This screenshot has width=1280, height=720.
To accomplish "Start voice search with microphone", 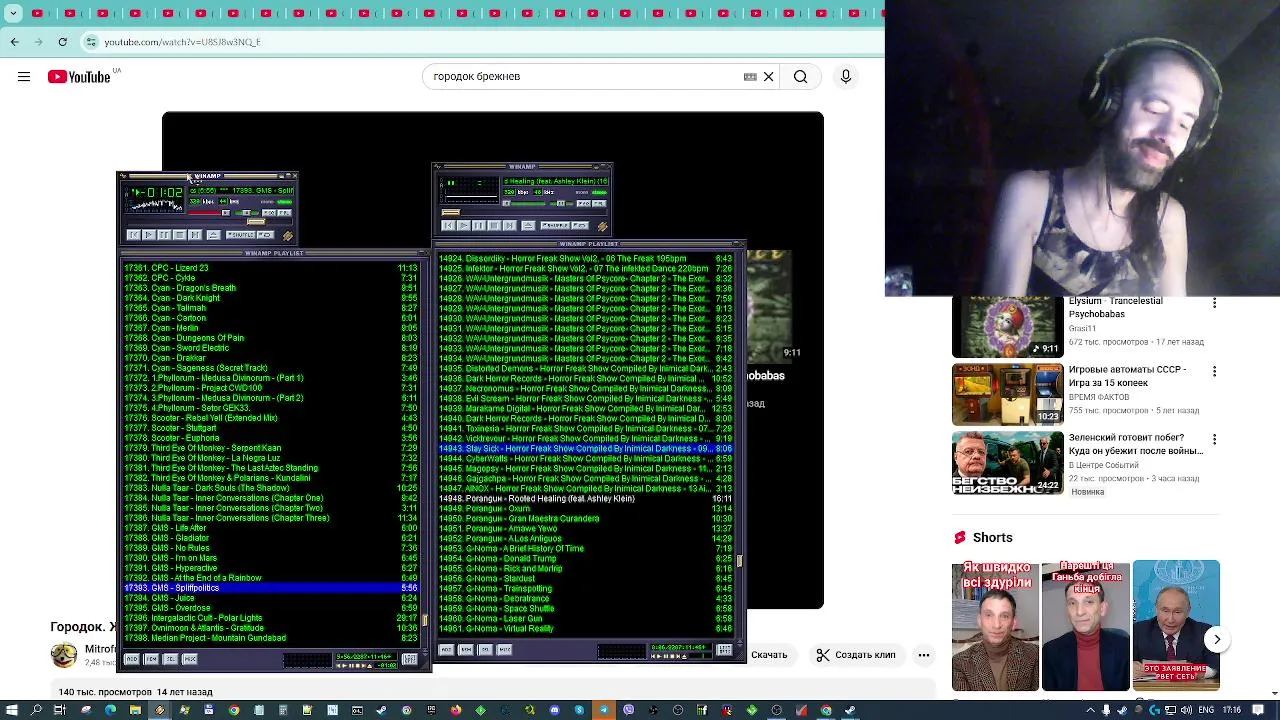I will (846, 76).
